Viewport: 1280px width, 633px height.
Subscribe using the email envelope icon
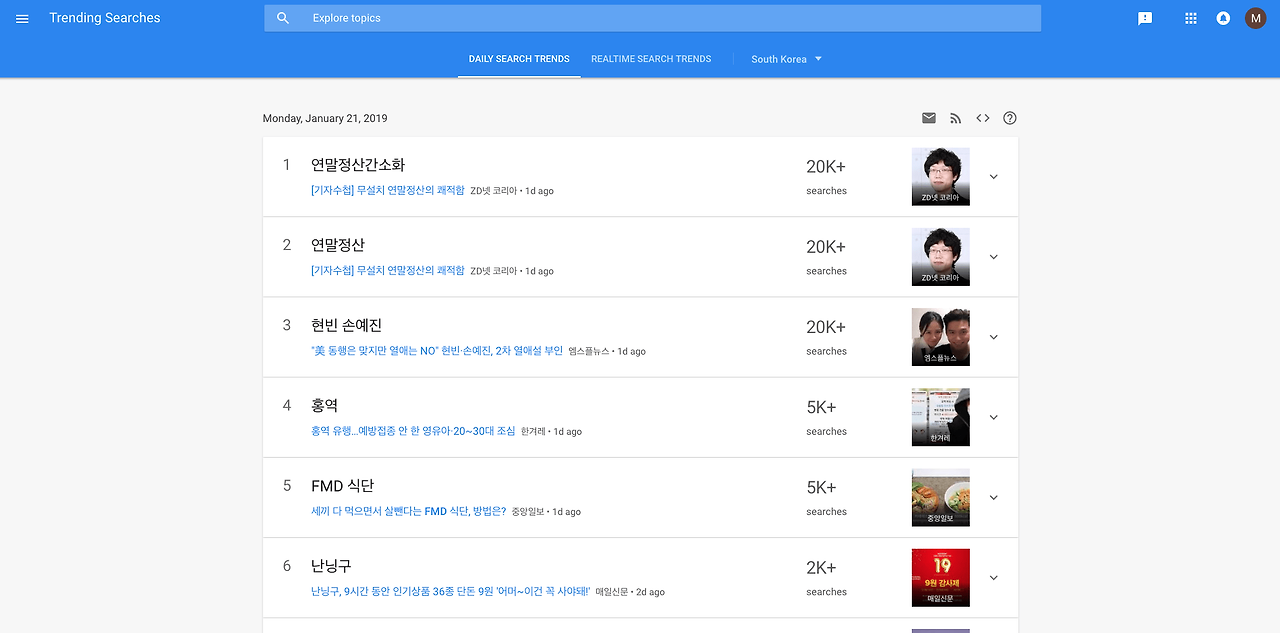928,117
